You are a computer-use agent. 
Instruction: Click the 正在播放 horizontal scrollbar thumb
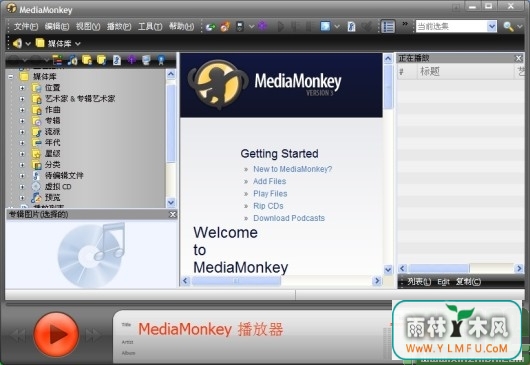[x=438, y=268]
